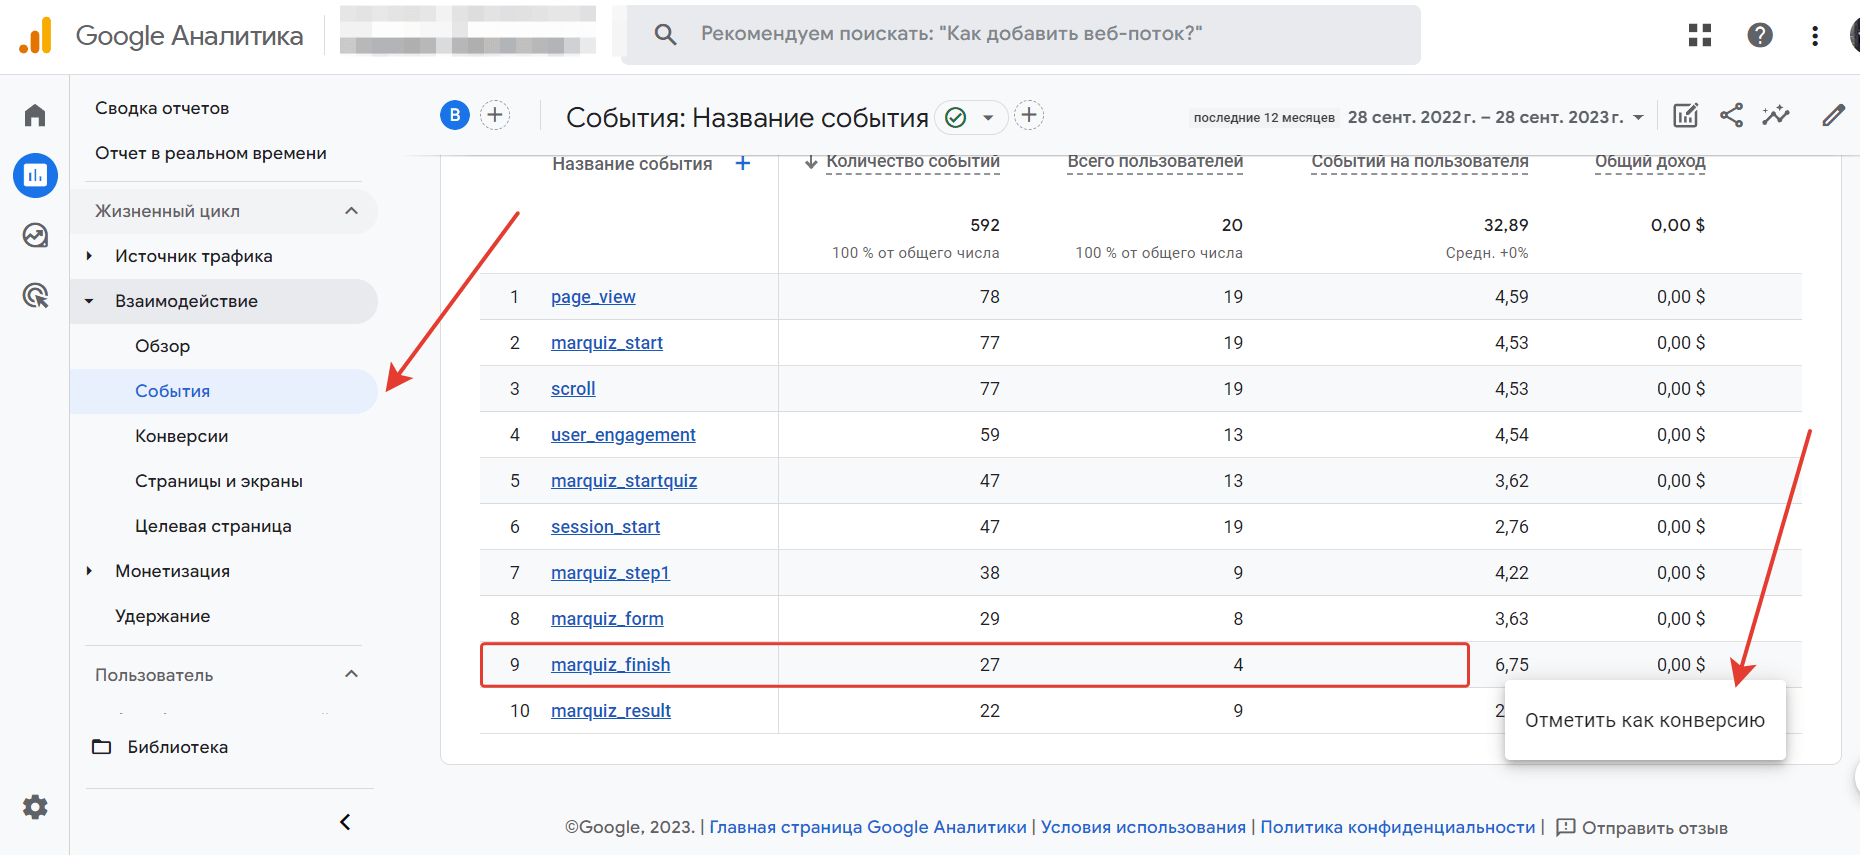The height and width of the screenshot is (855, 1860).
Task: Expand the Монетизация group
Action: tap(89, 571)
